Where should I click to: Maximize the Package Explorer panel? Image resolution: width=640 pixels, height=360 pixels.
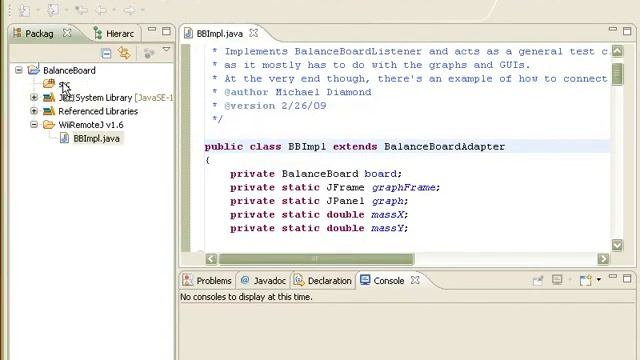pos(166,31)
